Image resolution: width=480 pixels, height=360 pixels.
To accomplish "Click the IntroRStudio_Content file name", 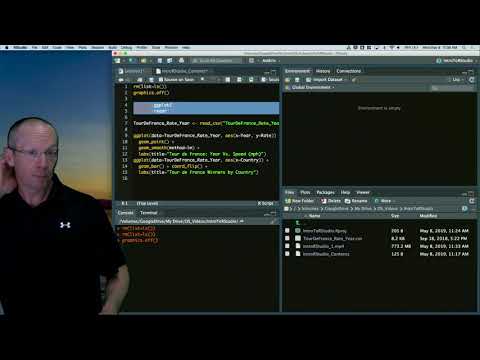I will 326,254.
